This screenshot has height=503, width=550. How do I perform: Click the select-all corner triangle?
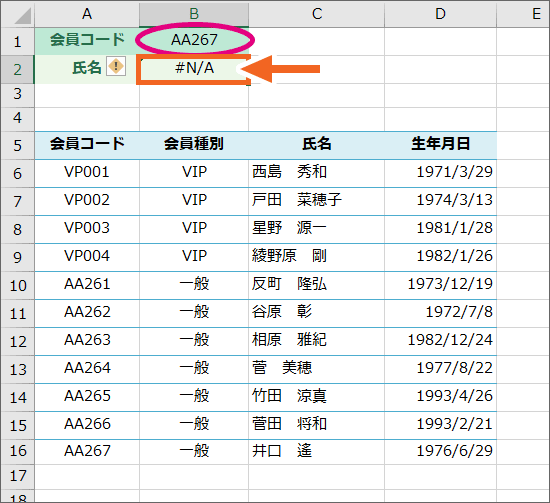coord(22,16)
